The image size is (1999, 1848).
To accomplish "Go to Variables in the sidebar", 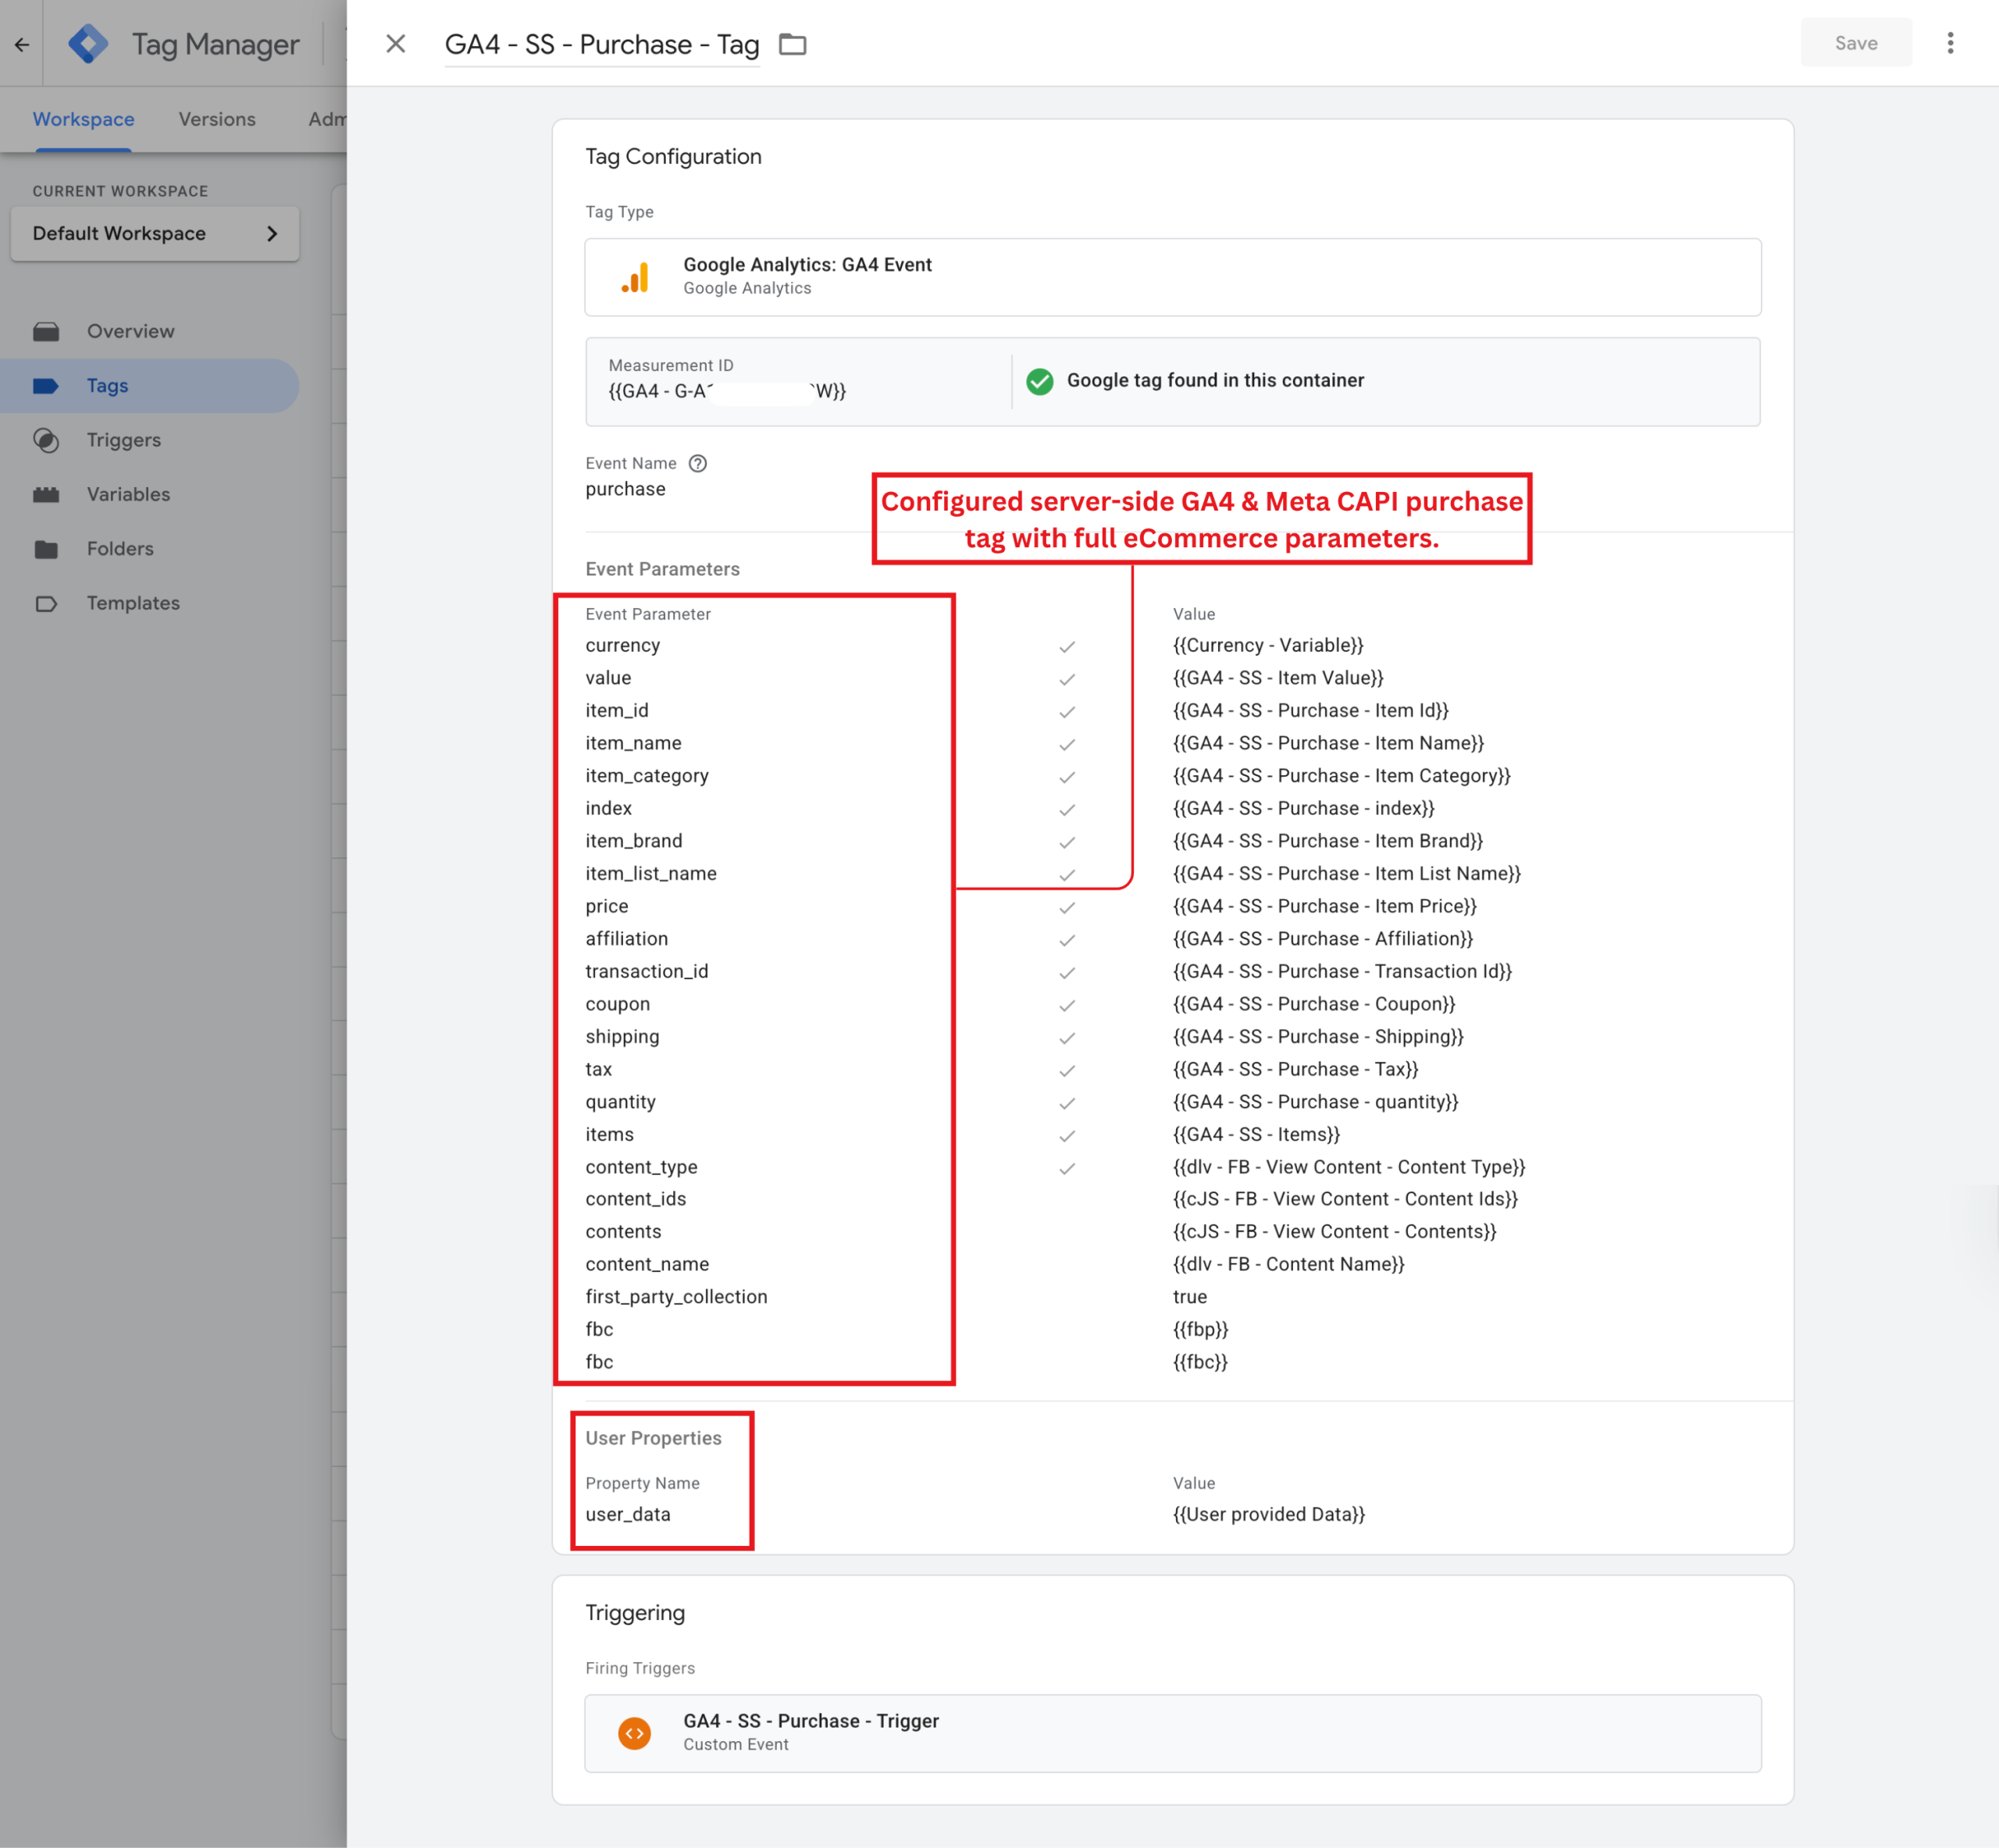I will (x=128, y=494).
